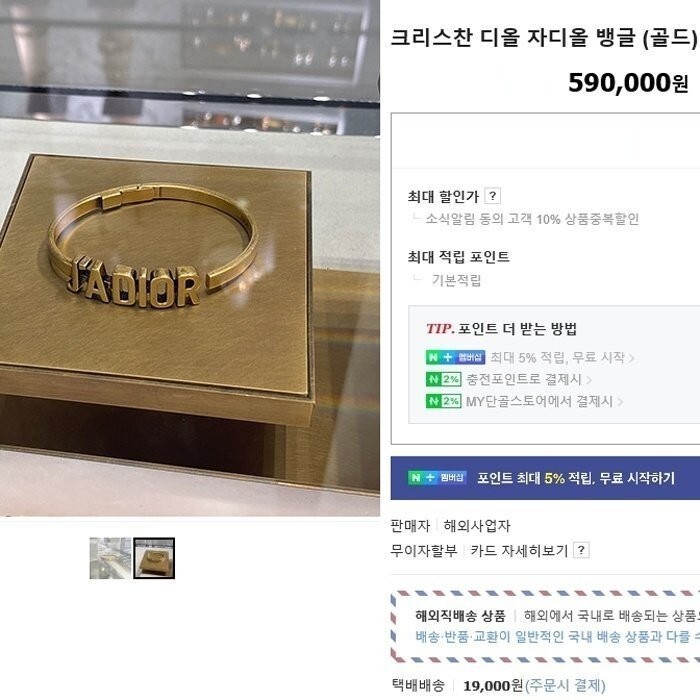The height and width of the screenshot is (700, 700).
Task: Select the first product thumbnail image
Action: click(x=110, y=558)
